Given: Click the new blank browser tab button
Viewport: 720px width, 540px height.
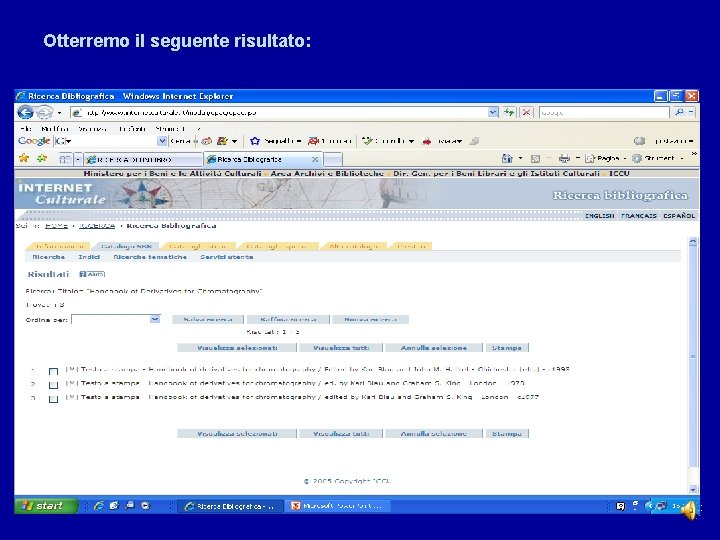Looking at the screenshot, I should [333, 159].
